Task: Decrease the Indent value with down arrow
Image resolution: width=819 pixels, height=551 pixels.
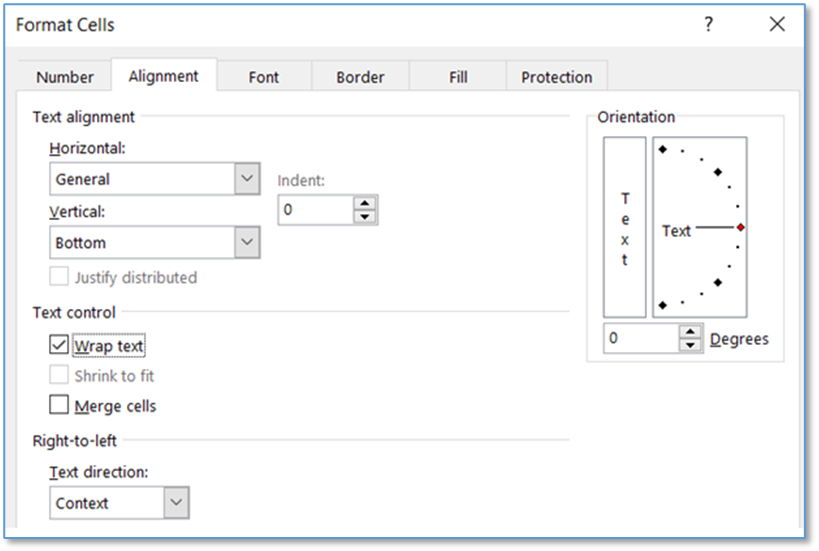Action: [365, 216]
